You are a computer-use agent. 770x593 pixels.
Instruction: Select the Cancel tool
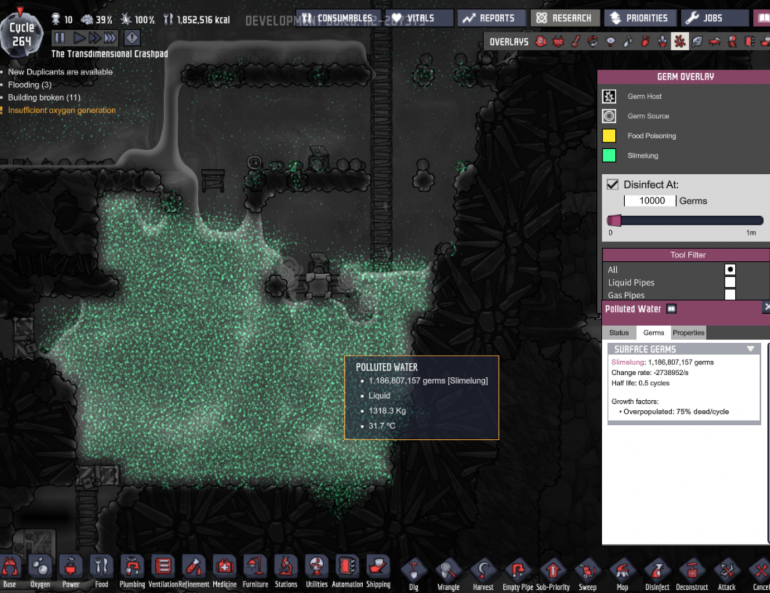point(761,574)
